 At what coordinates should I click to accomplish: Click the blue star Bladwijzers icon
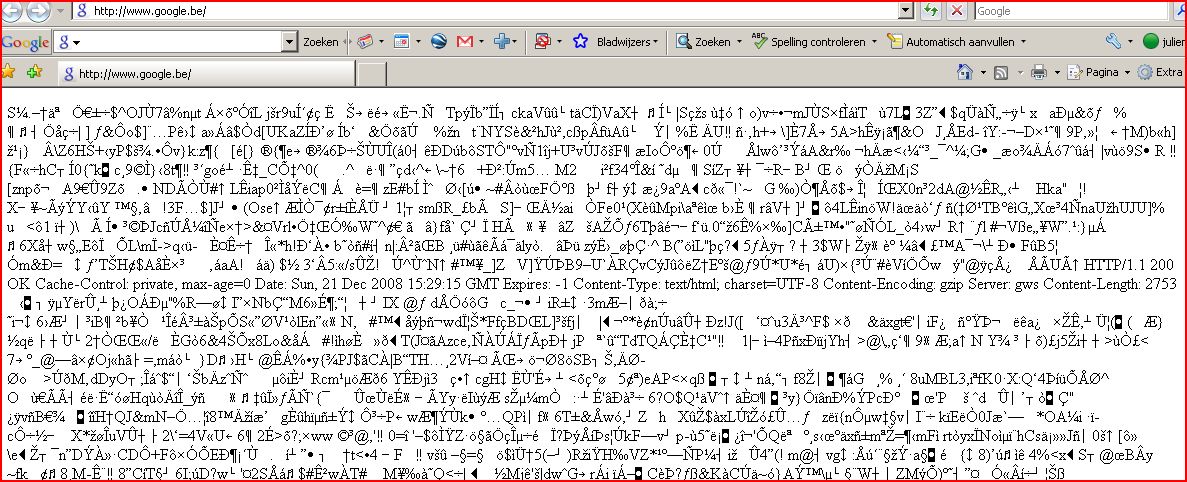(581, 42)
